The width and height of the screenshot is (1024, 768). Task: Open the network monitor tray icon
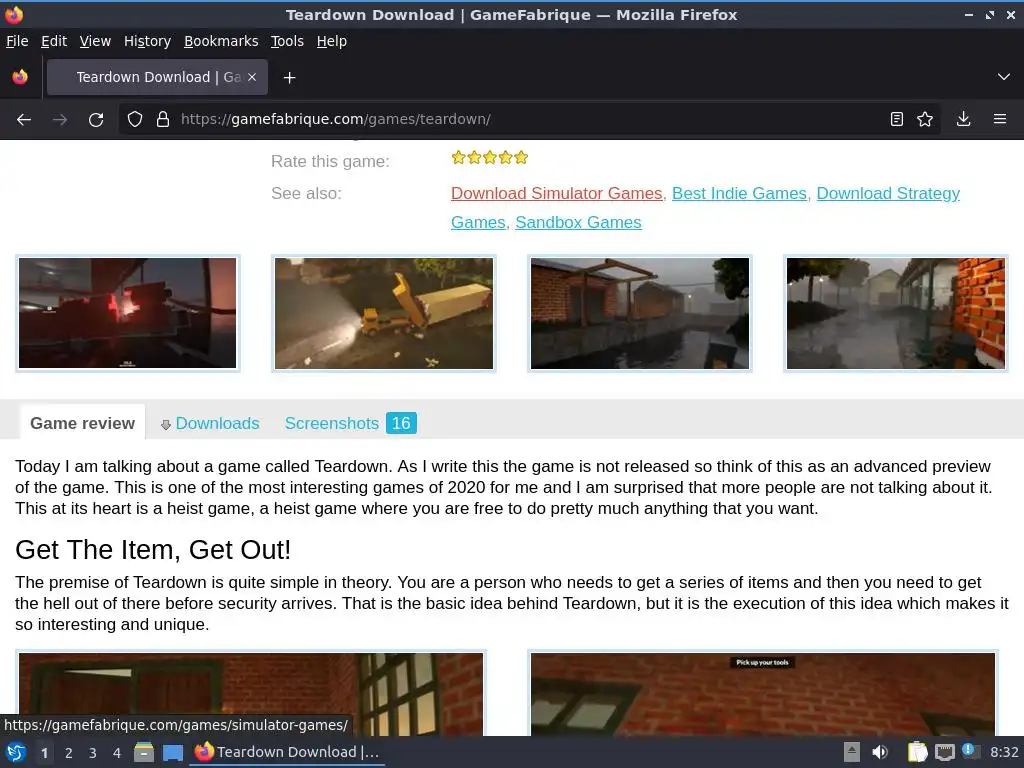click(944, 752)
